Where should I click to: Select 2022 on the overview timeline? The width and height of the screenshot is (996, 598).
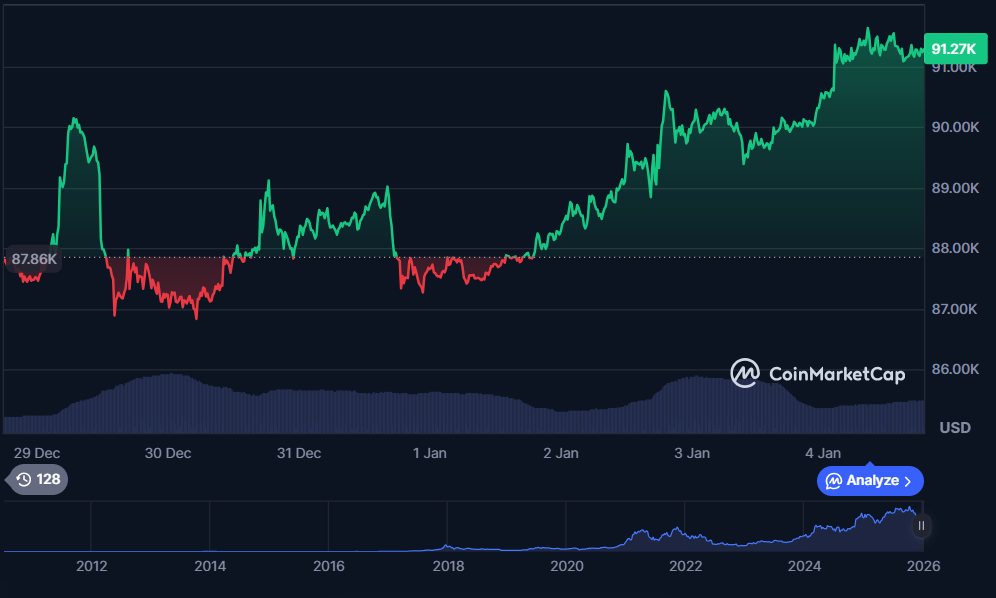[685, 566]
